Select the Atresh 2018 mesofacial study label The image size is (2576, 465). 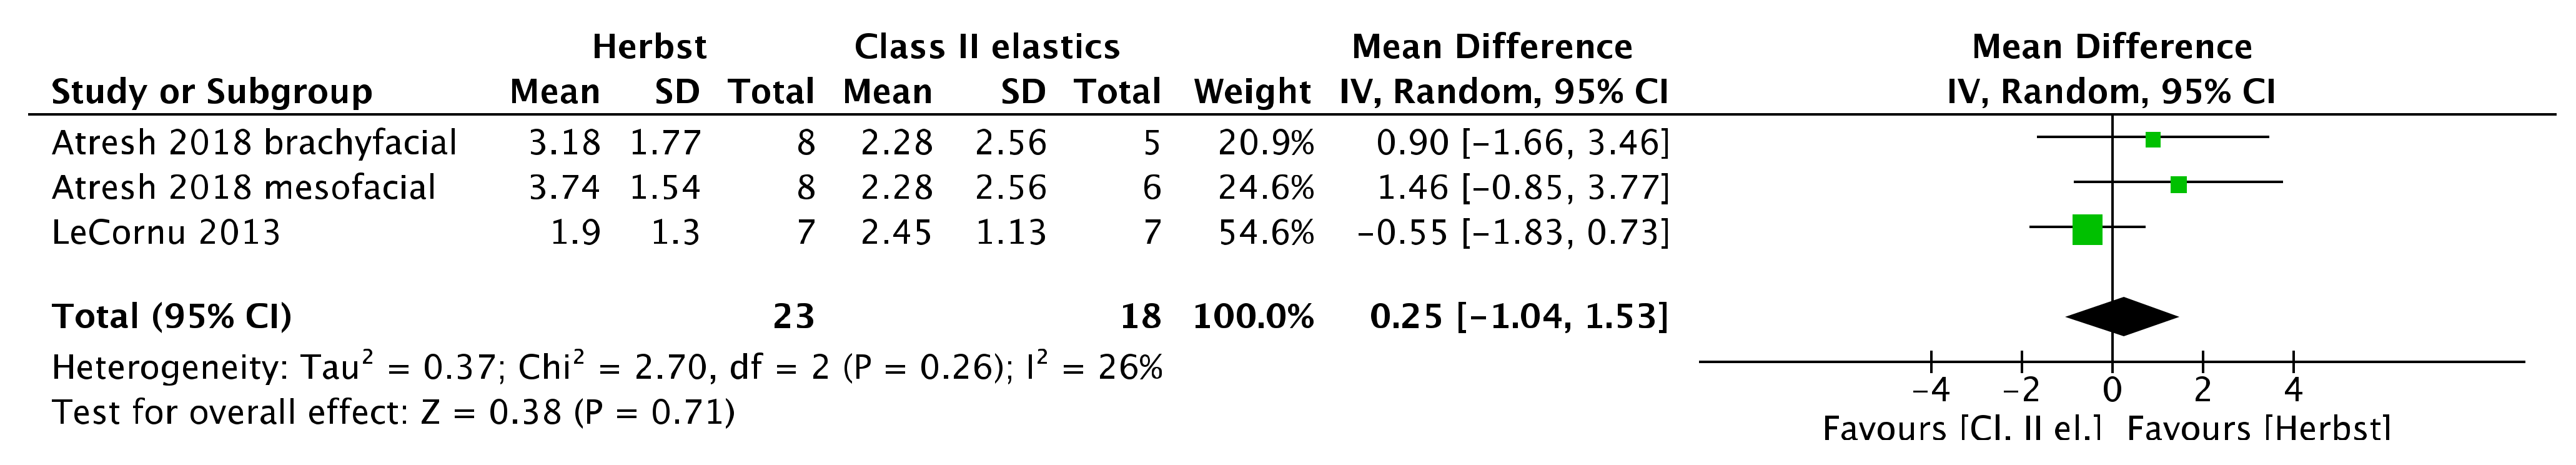click(x=243, y=188)
